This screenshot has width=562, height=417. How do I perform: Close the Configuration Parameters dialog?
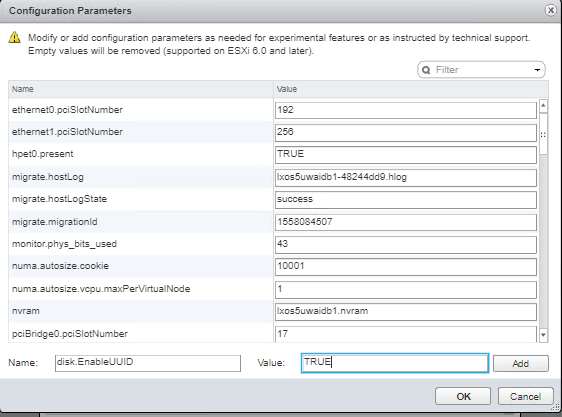(x=551, y=10)
